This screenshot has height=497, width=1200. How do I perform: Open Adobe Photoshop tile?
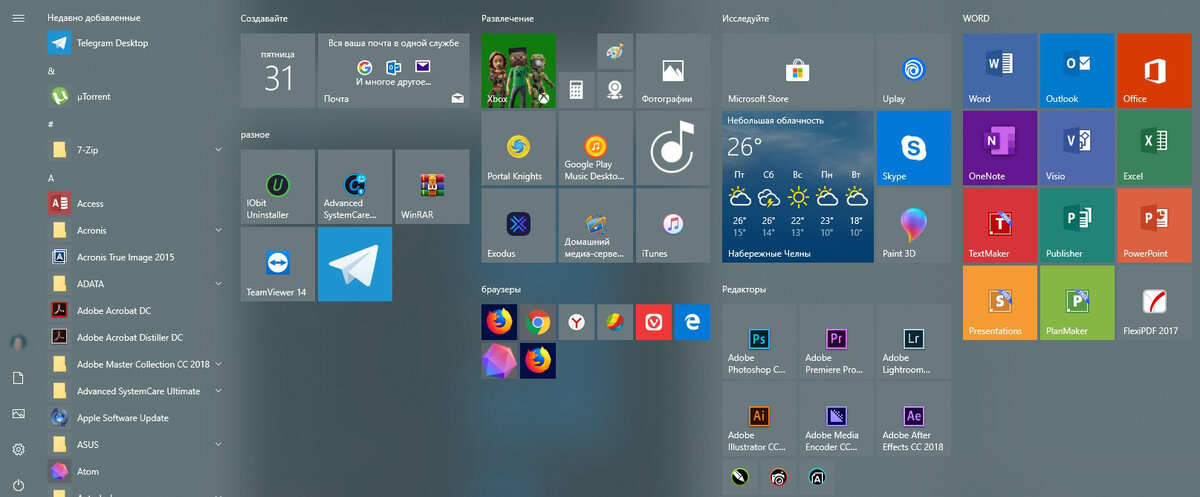point(759,341)
